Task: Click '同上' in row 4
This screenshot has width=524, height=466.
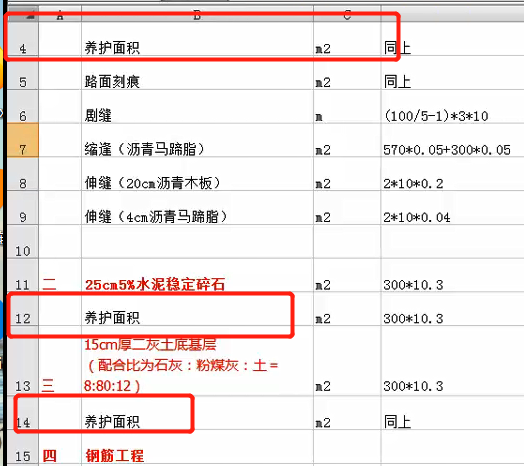Action: [397, 48]
